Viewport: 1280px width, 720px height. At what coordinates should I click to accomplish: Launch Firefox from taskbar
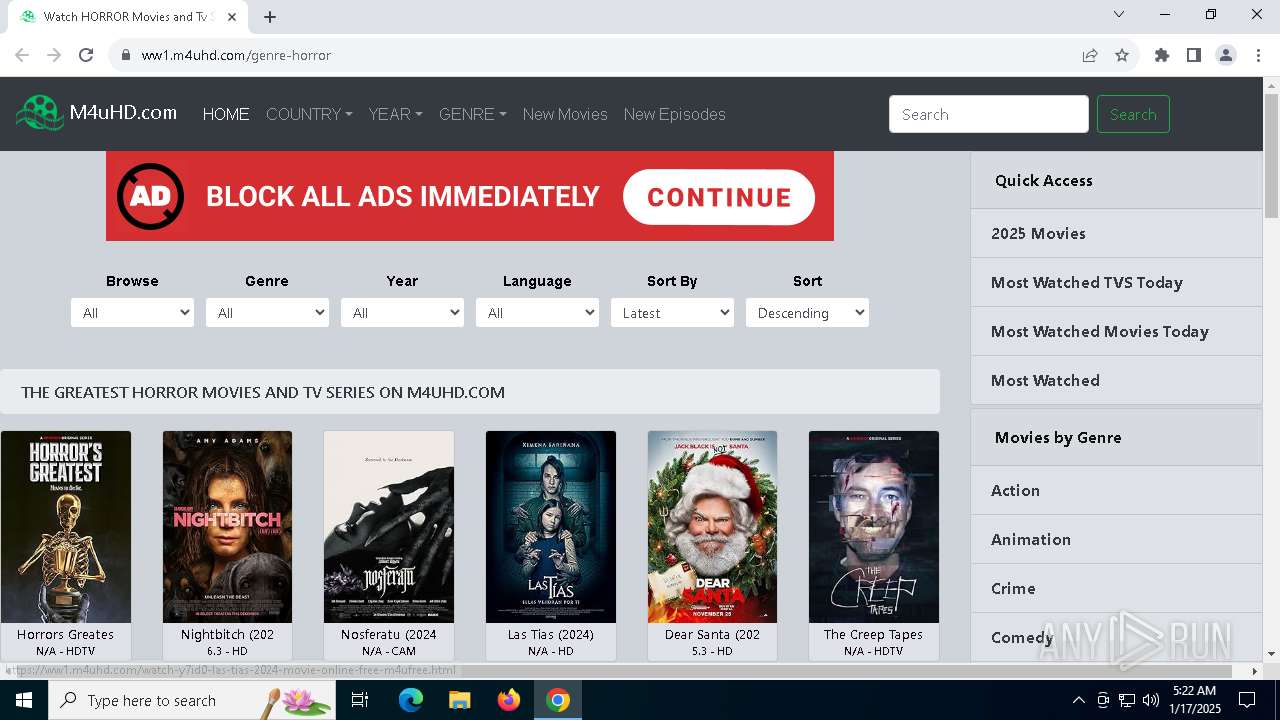pos(509,700)
